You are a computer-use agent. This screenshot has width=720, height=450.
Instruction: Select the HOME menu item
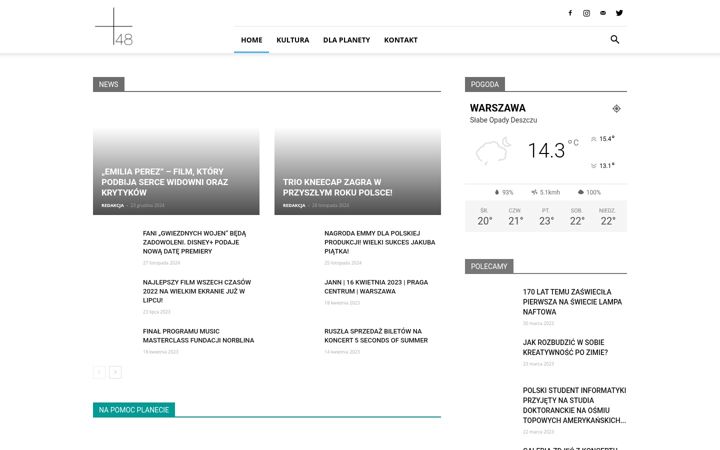pos(252,40)
